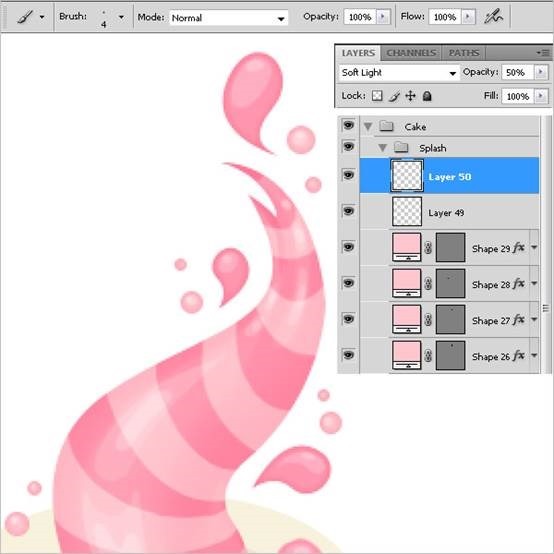Hide Layer 49

coord(348,211)
